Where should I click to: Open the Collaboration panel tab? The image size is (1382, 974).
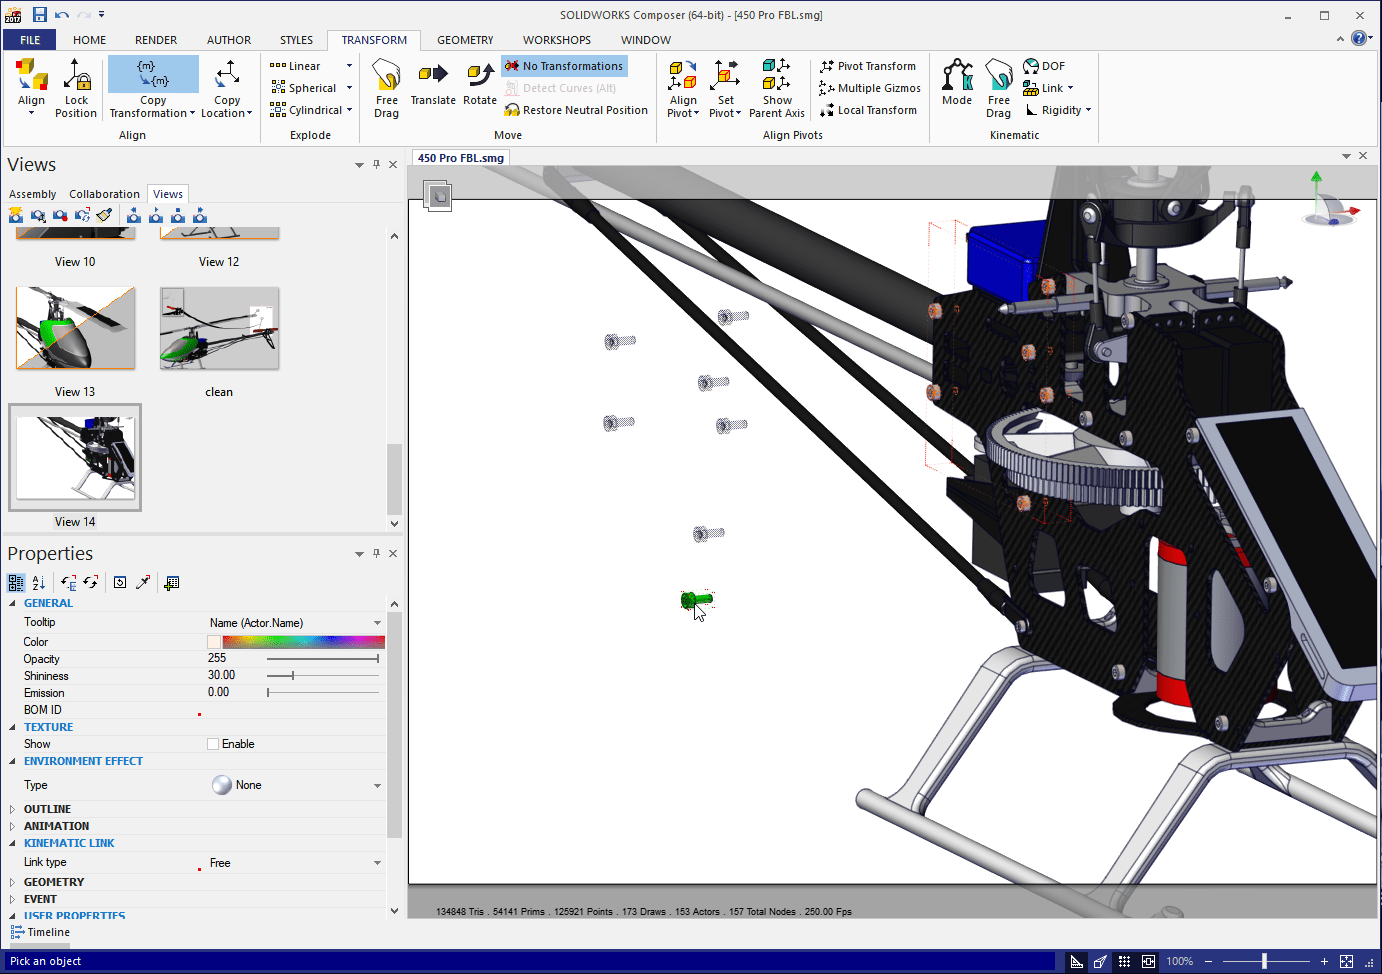(104, 194)
